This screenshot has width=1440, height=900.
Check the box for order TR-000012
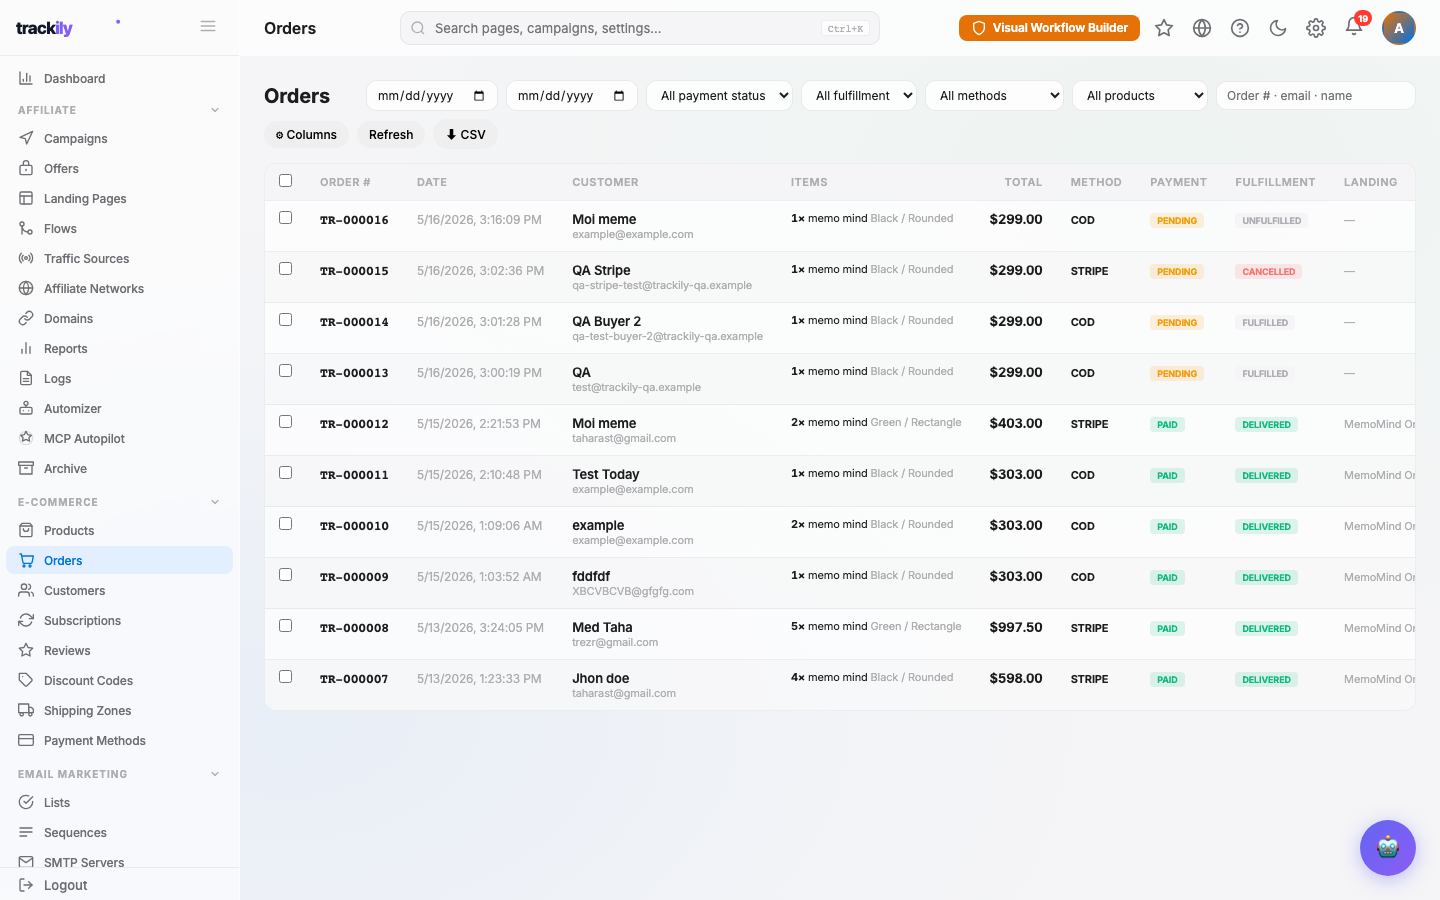(x=285, y=422)
